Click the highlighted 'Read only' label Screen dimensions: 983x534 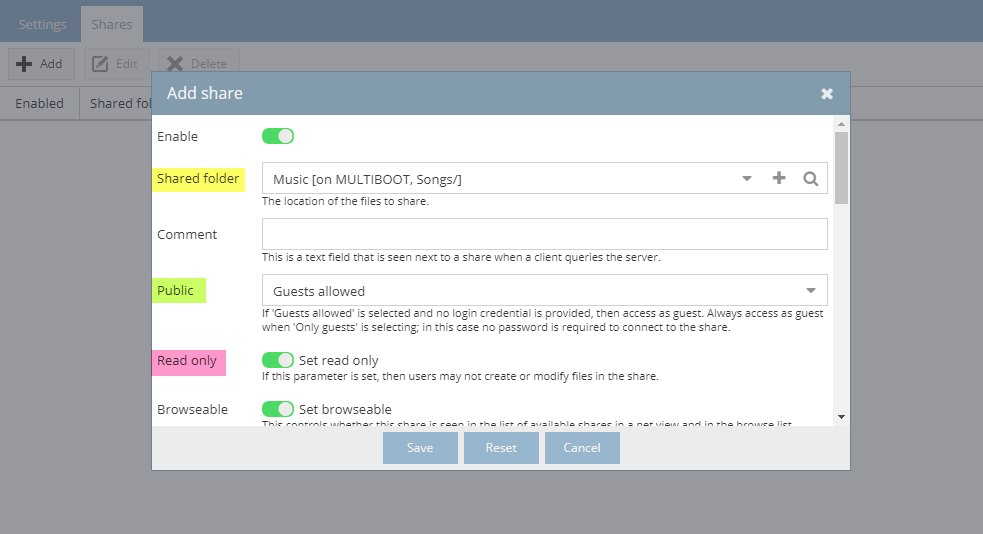(x=187, y=360)
